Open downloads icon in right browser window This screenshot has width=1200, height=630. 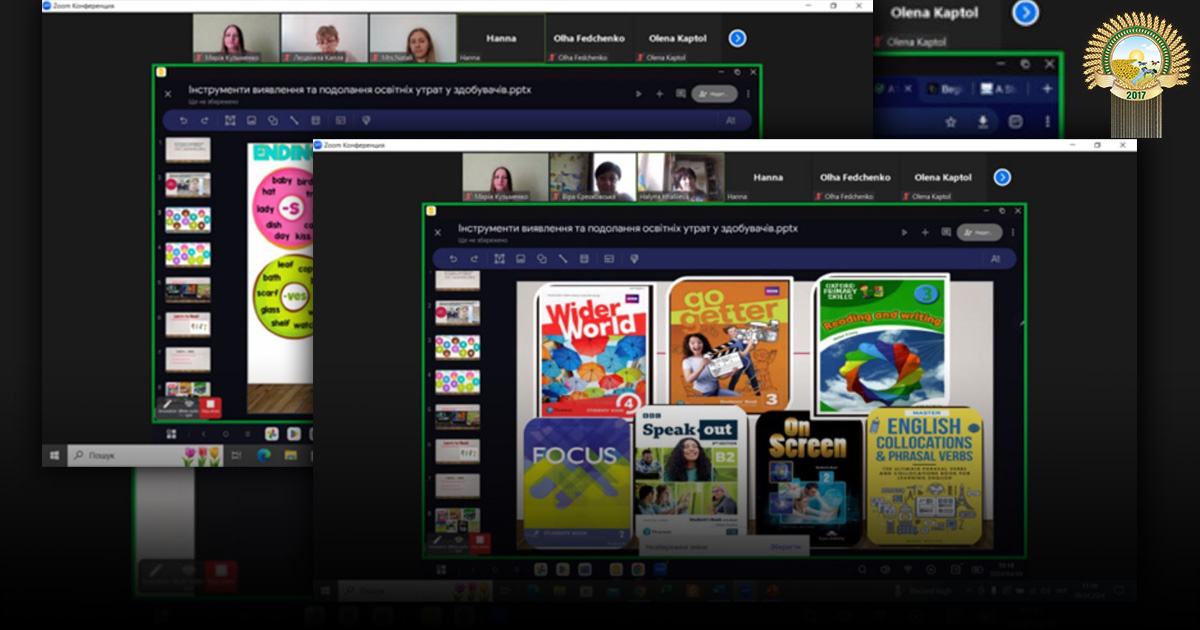[x=983, y=121]
